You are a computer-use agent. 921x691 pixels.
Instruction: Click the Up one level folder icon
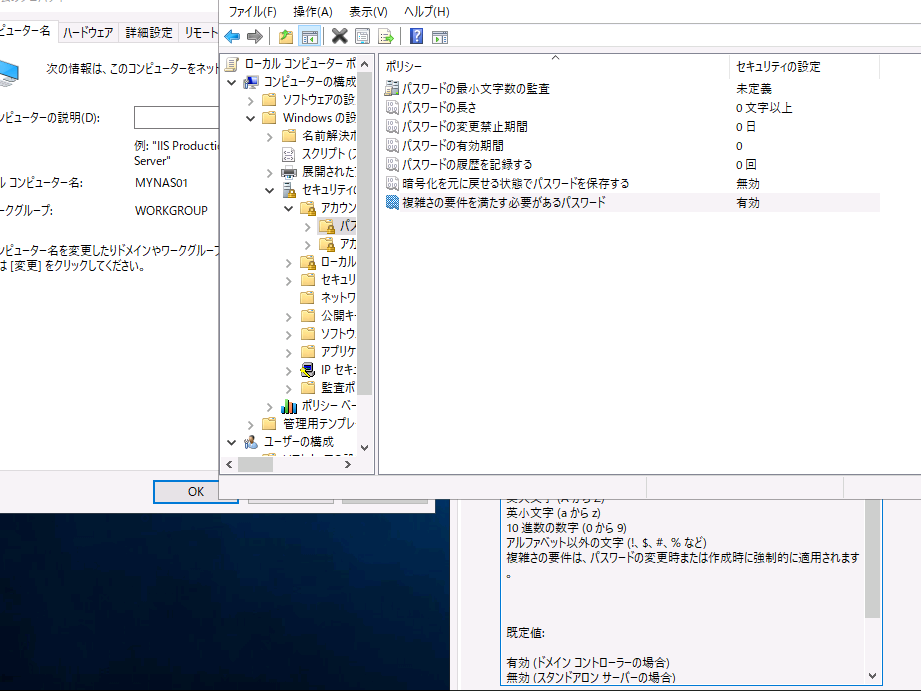pyautogui.click(x=286, y=37)
